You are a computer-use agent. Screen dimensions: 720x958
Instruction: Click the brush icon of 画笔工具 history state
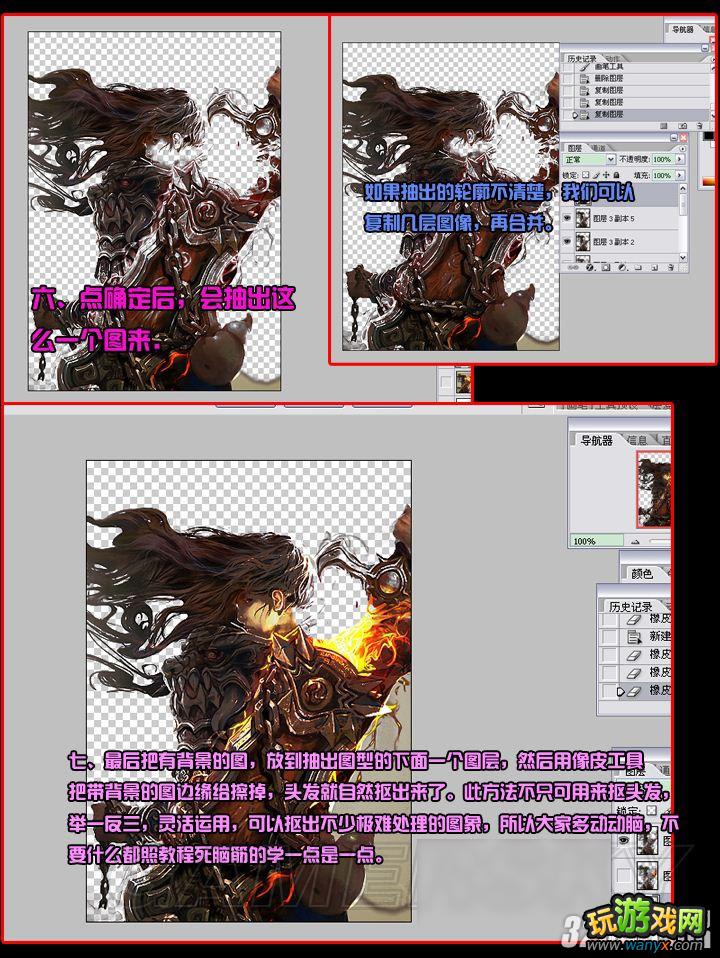point(585,67)
